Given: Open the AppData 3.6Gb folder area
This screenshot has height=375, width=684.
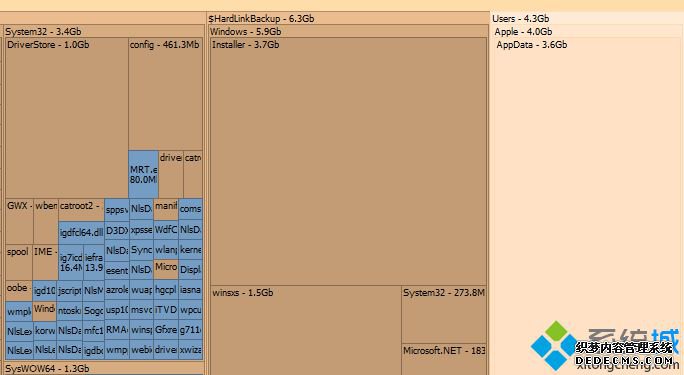Looking at the screenshot, I should point(588,205).
